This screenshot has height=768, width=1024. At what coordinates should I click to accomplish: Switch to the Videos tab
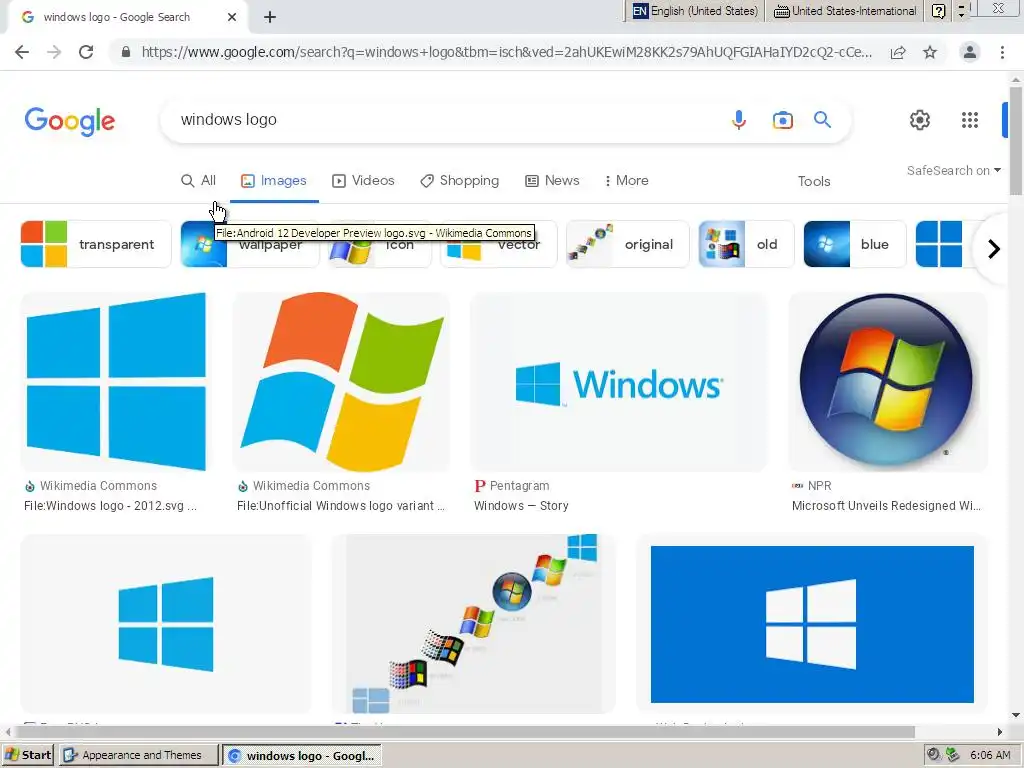point(363,181)
